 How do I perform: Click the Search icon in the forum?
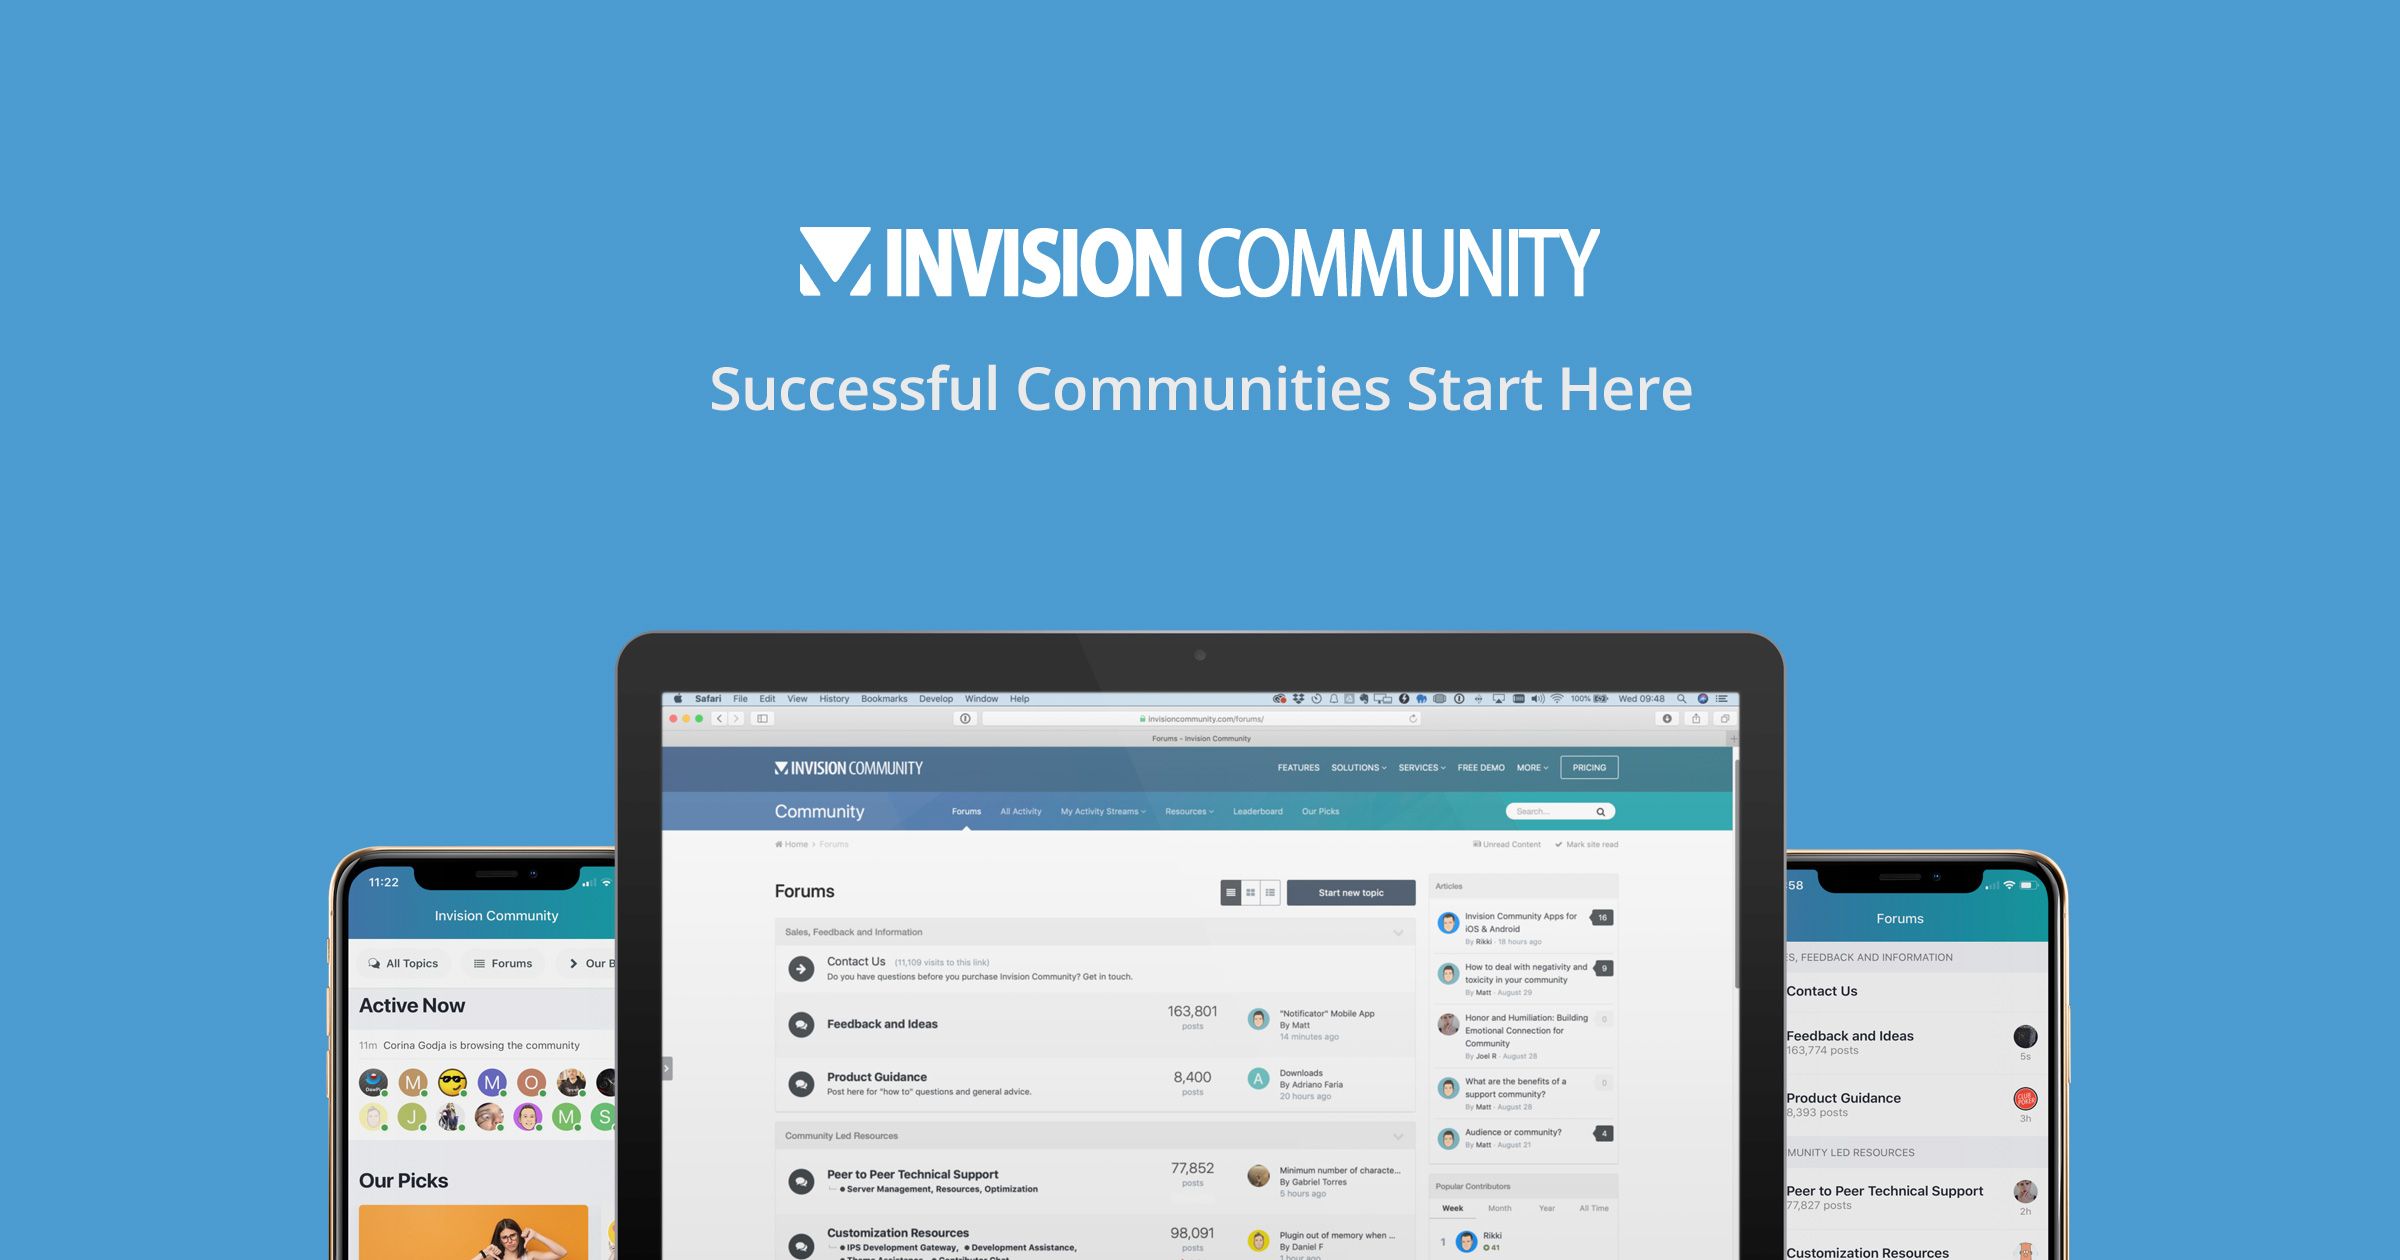tap(1602, 811)
